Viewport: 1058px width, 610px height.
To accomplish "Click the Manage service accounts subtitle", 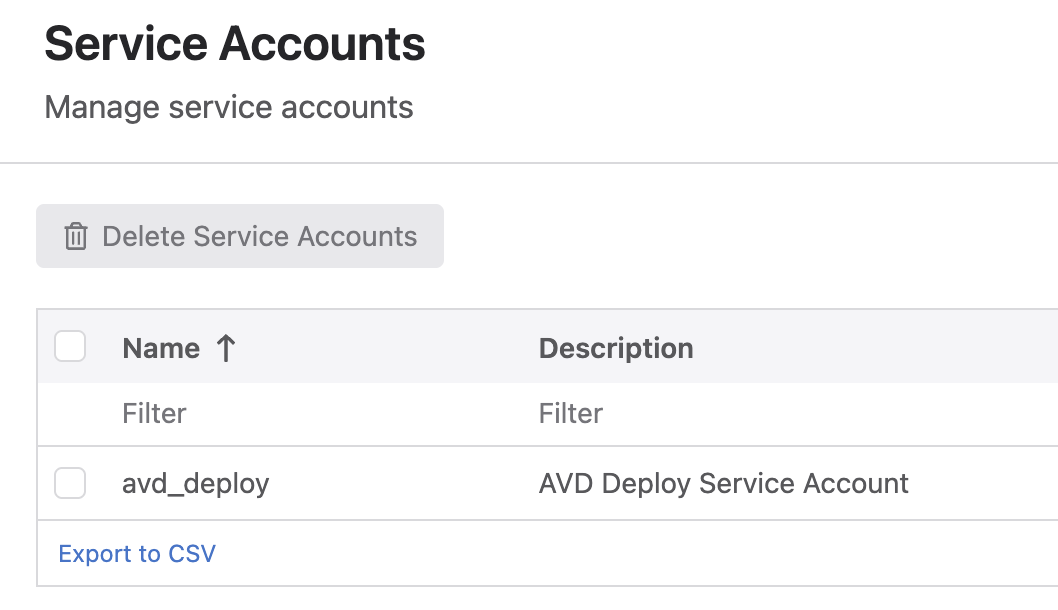I will [229, 107].
